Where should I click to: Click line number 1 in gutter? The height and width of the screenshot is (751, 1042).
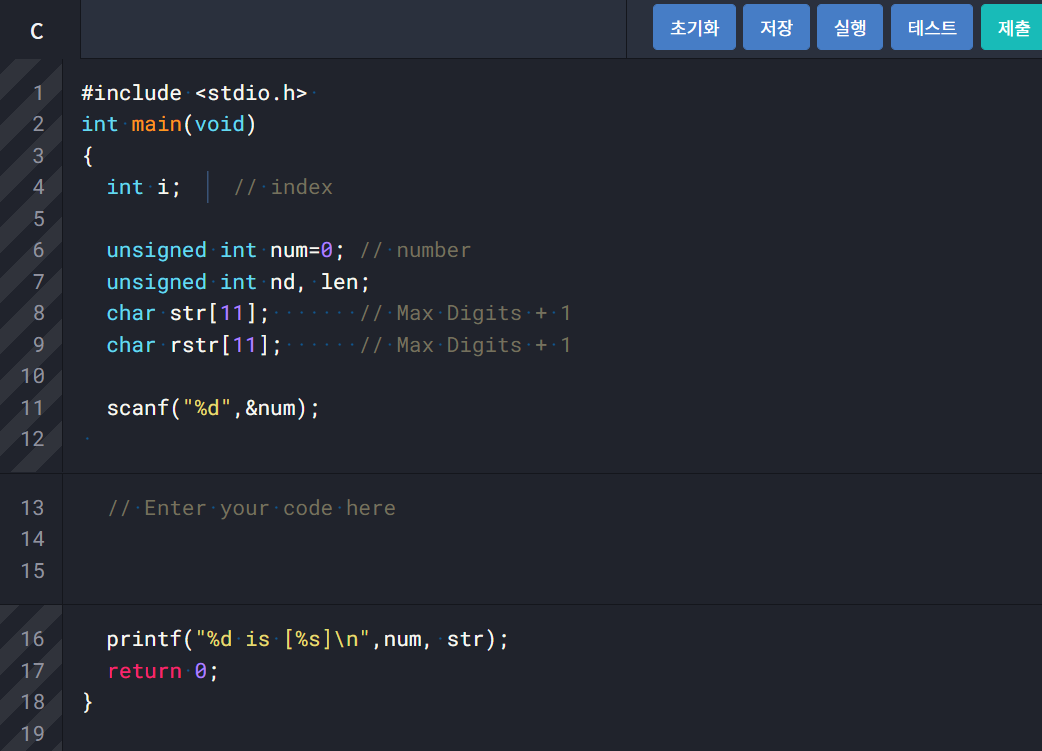39,93
